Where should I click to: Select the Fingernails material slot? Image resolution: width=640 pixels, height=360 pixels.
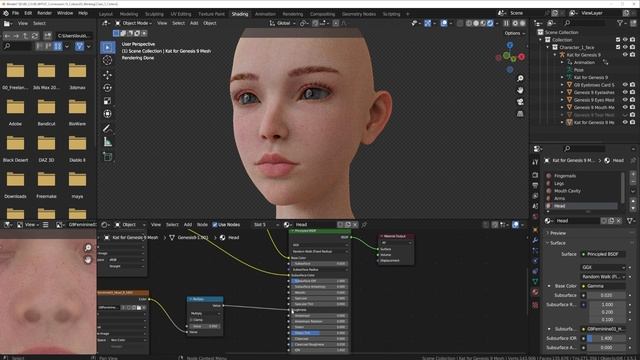tap(583, 176)
